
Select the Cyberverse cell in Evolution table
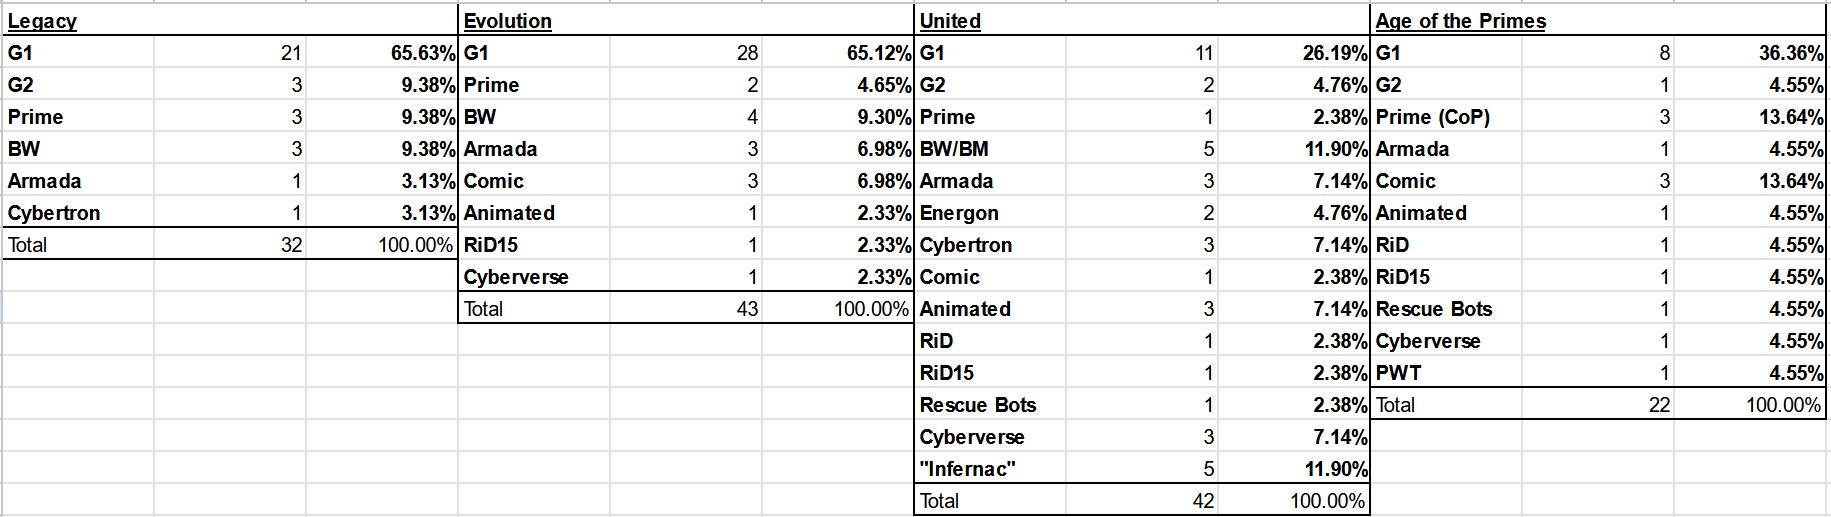pos(516,277)
